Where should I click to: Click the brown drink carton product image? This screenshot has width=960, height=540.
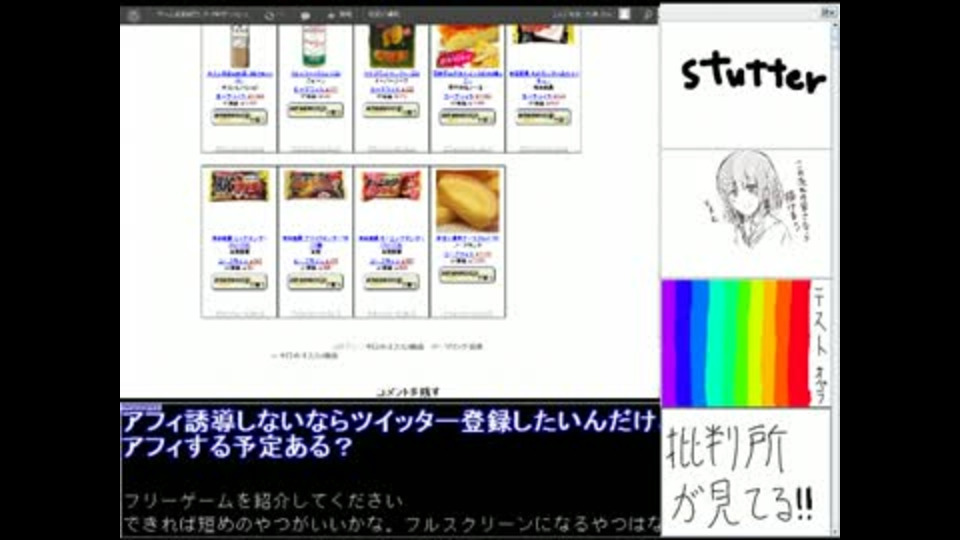[x=239, y=47]
